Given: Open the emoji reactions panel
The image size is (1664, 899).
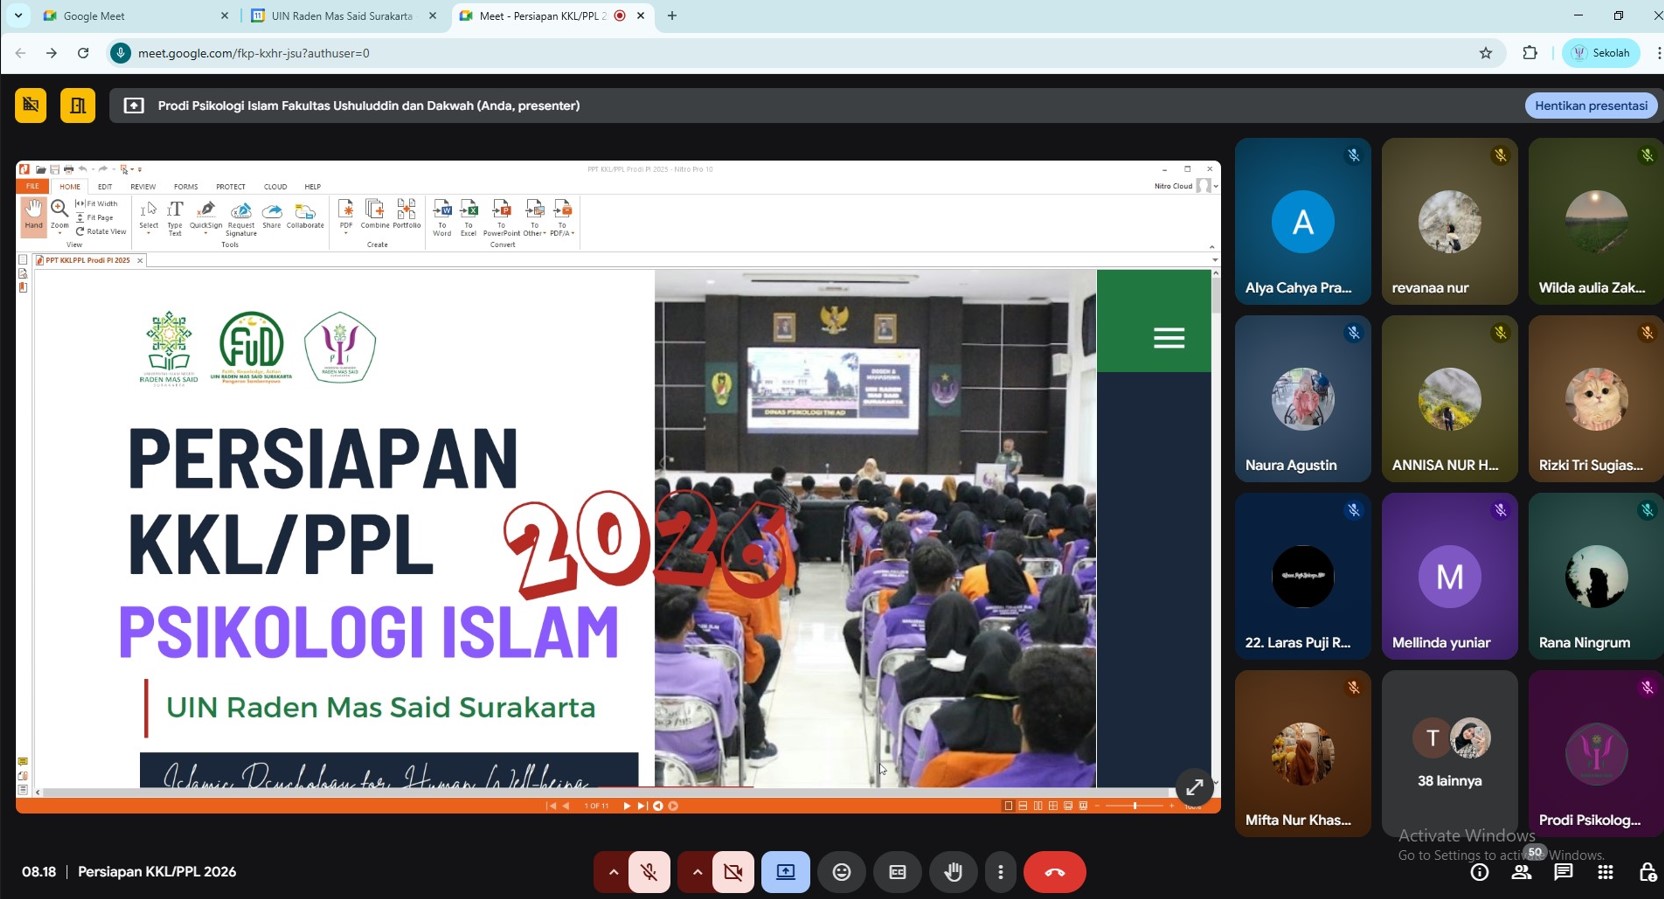Looking at the screenshot, I should click(x=842, y=872).
